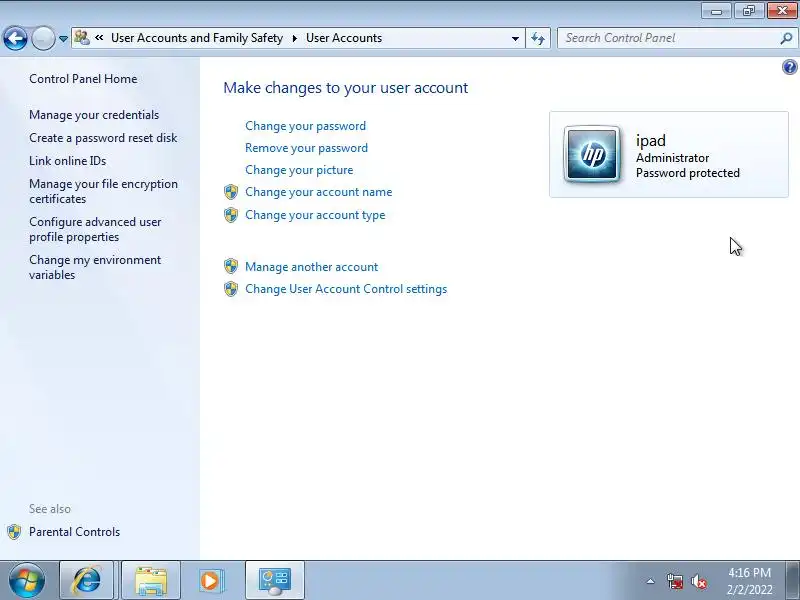The image size is (800, 600).
Task: Click the Refresh button beside address bar
Action: coord(538,38)
